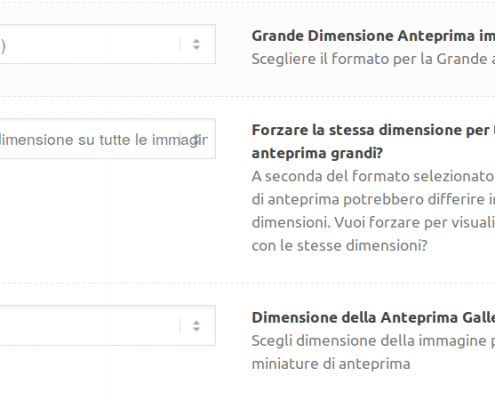Click the up-down arrow icon for the Anteprima Galleria select box
495x400 pixels.
pos(196,326)
